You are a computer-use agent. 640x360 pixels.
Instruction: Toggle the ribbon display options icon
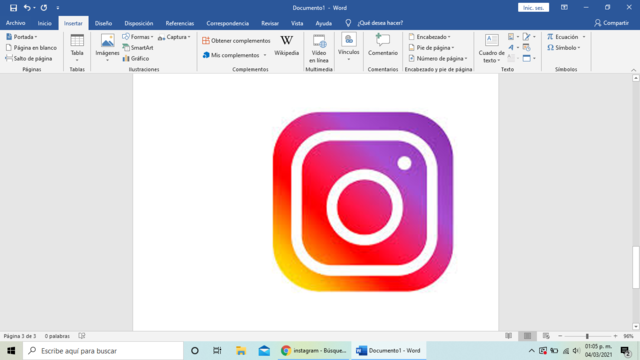click(564, 7)
